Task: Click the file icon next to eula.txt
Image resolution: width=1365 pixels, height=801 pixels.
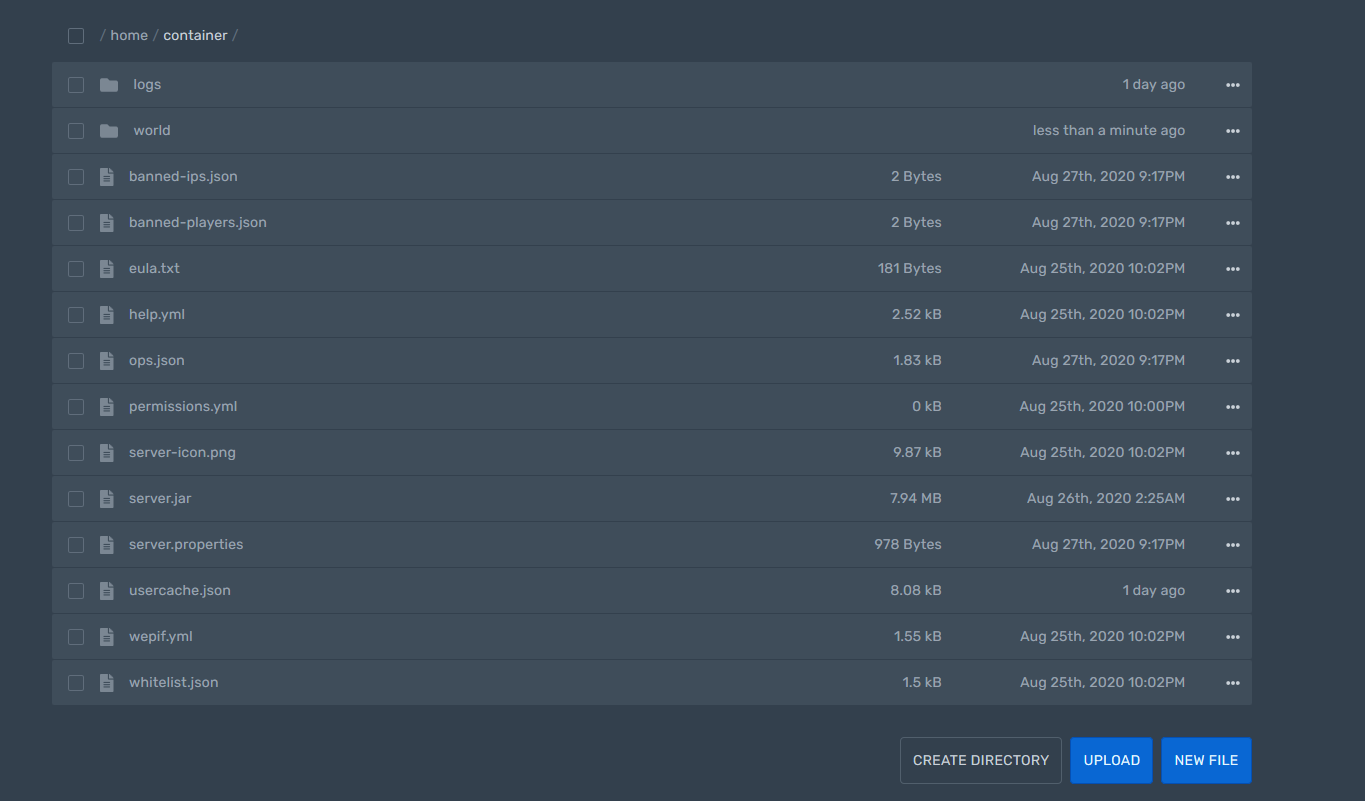Action: [x=106, y=268]
